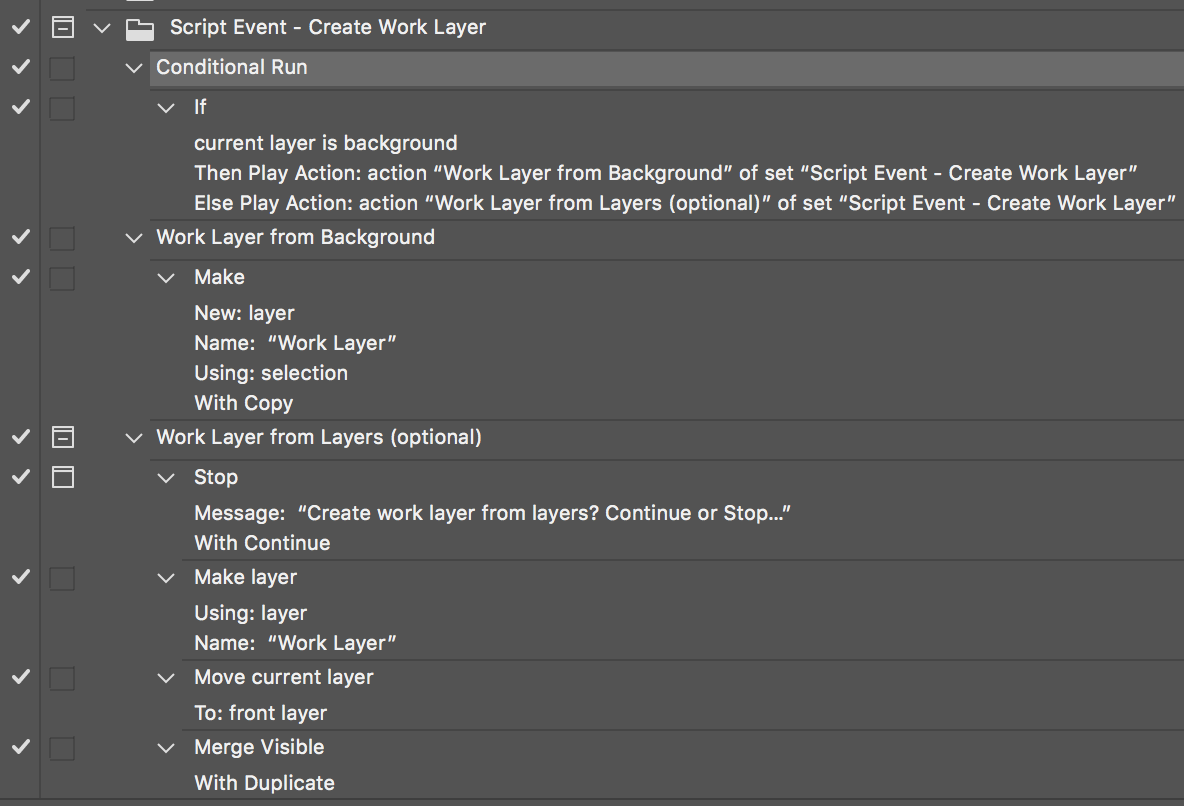1184x806 pixels.
Task: Uncheck the Script Event set checkmark
Action: pos(20,28)
